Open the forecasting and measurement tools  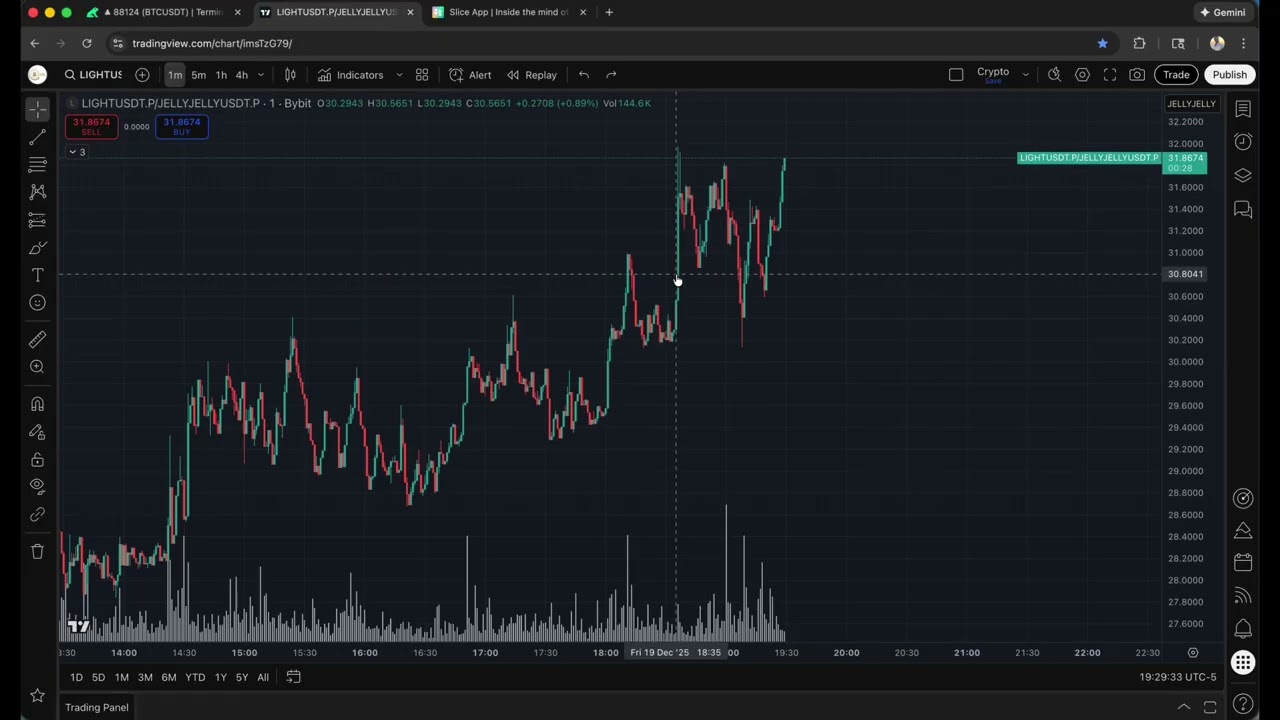click(37, 220)
